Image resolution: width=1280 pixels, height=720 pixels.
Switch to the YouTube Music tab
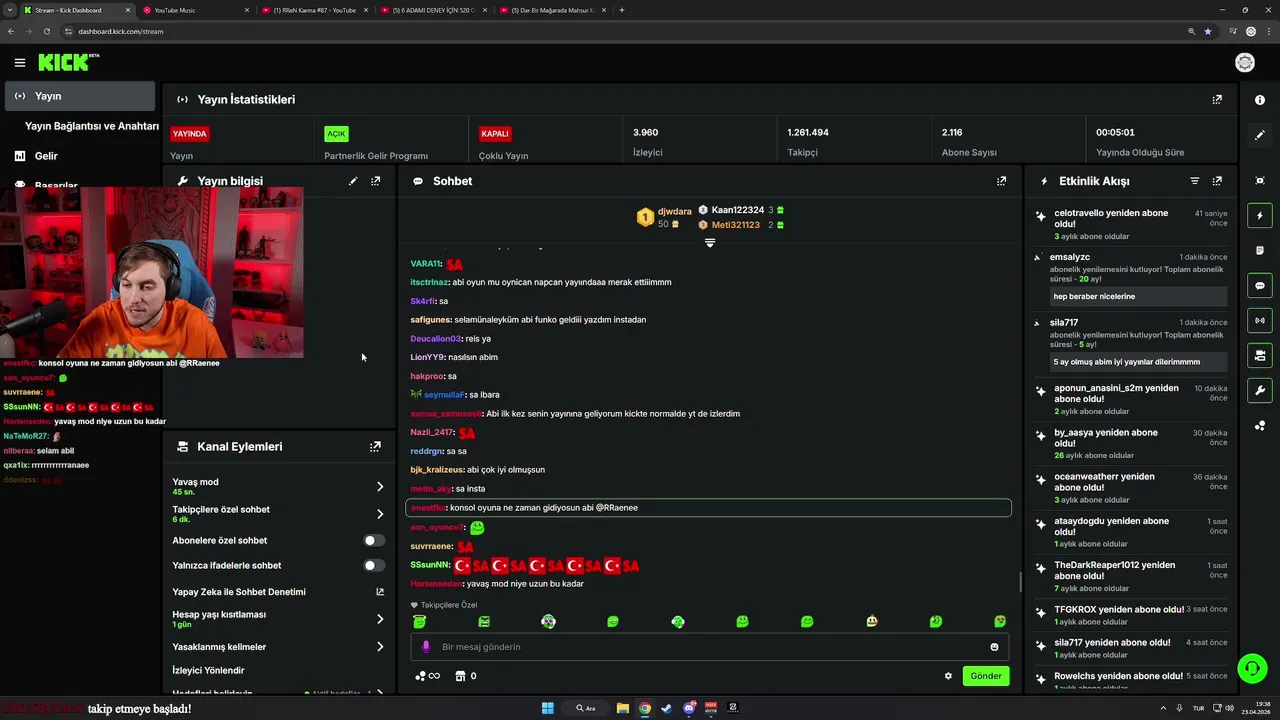[x=195, y=10]
